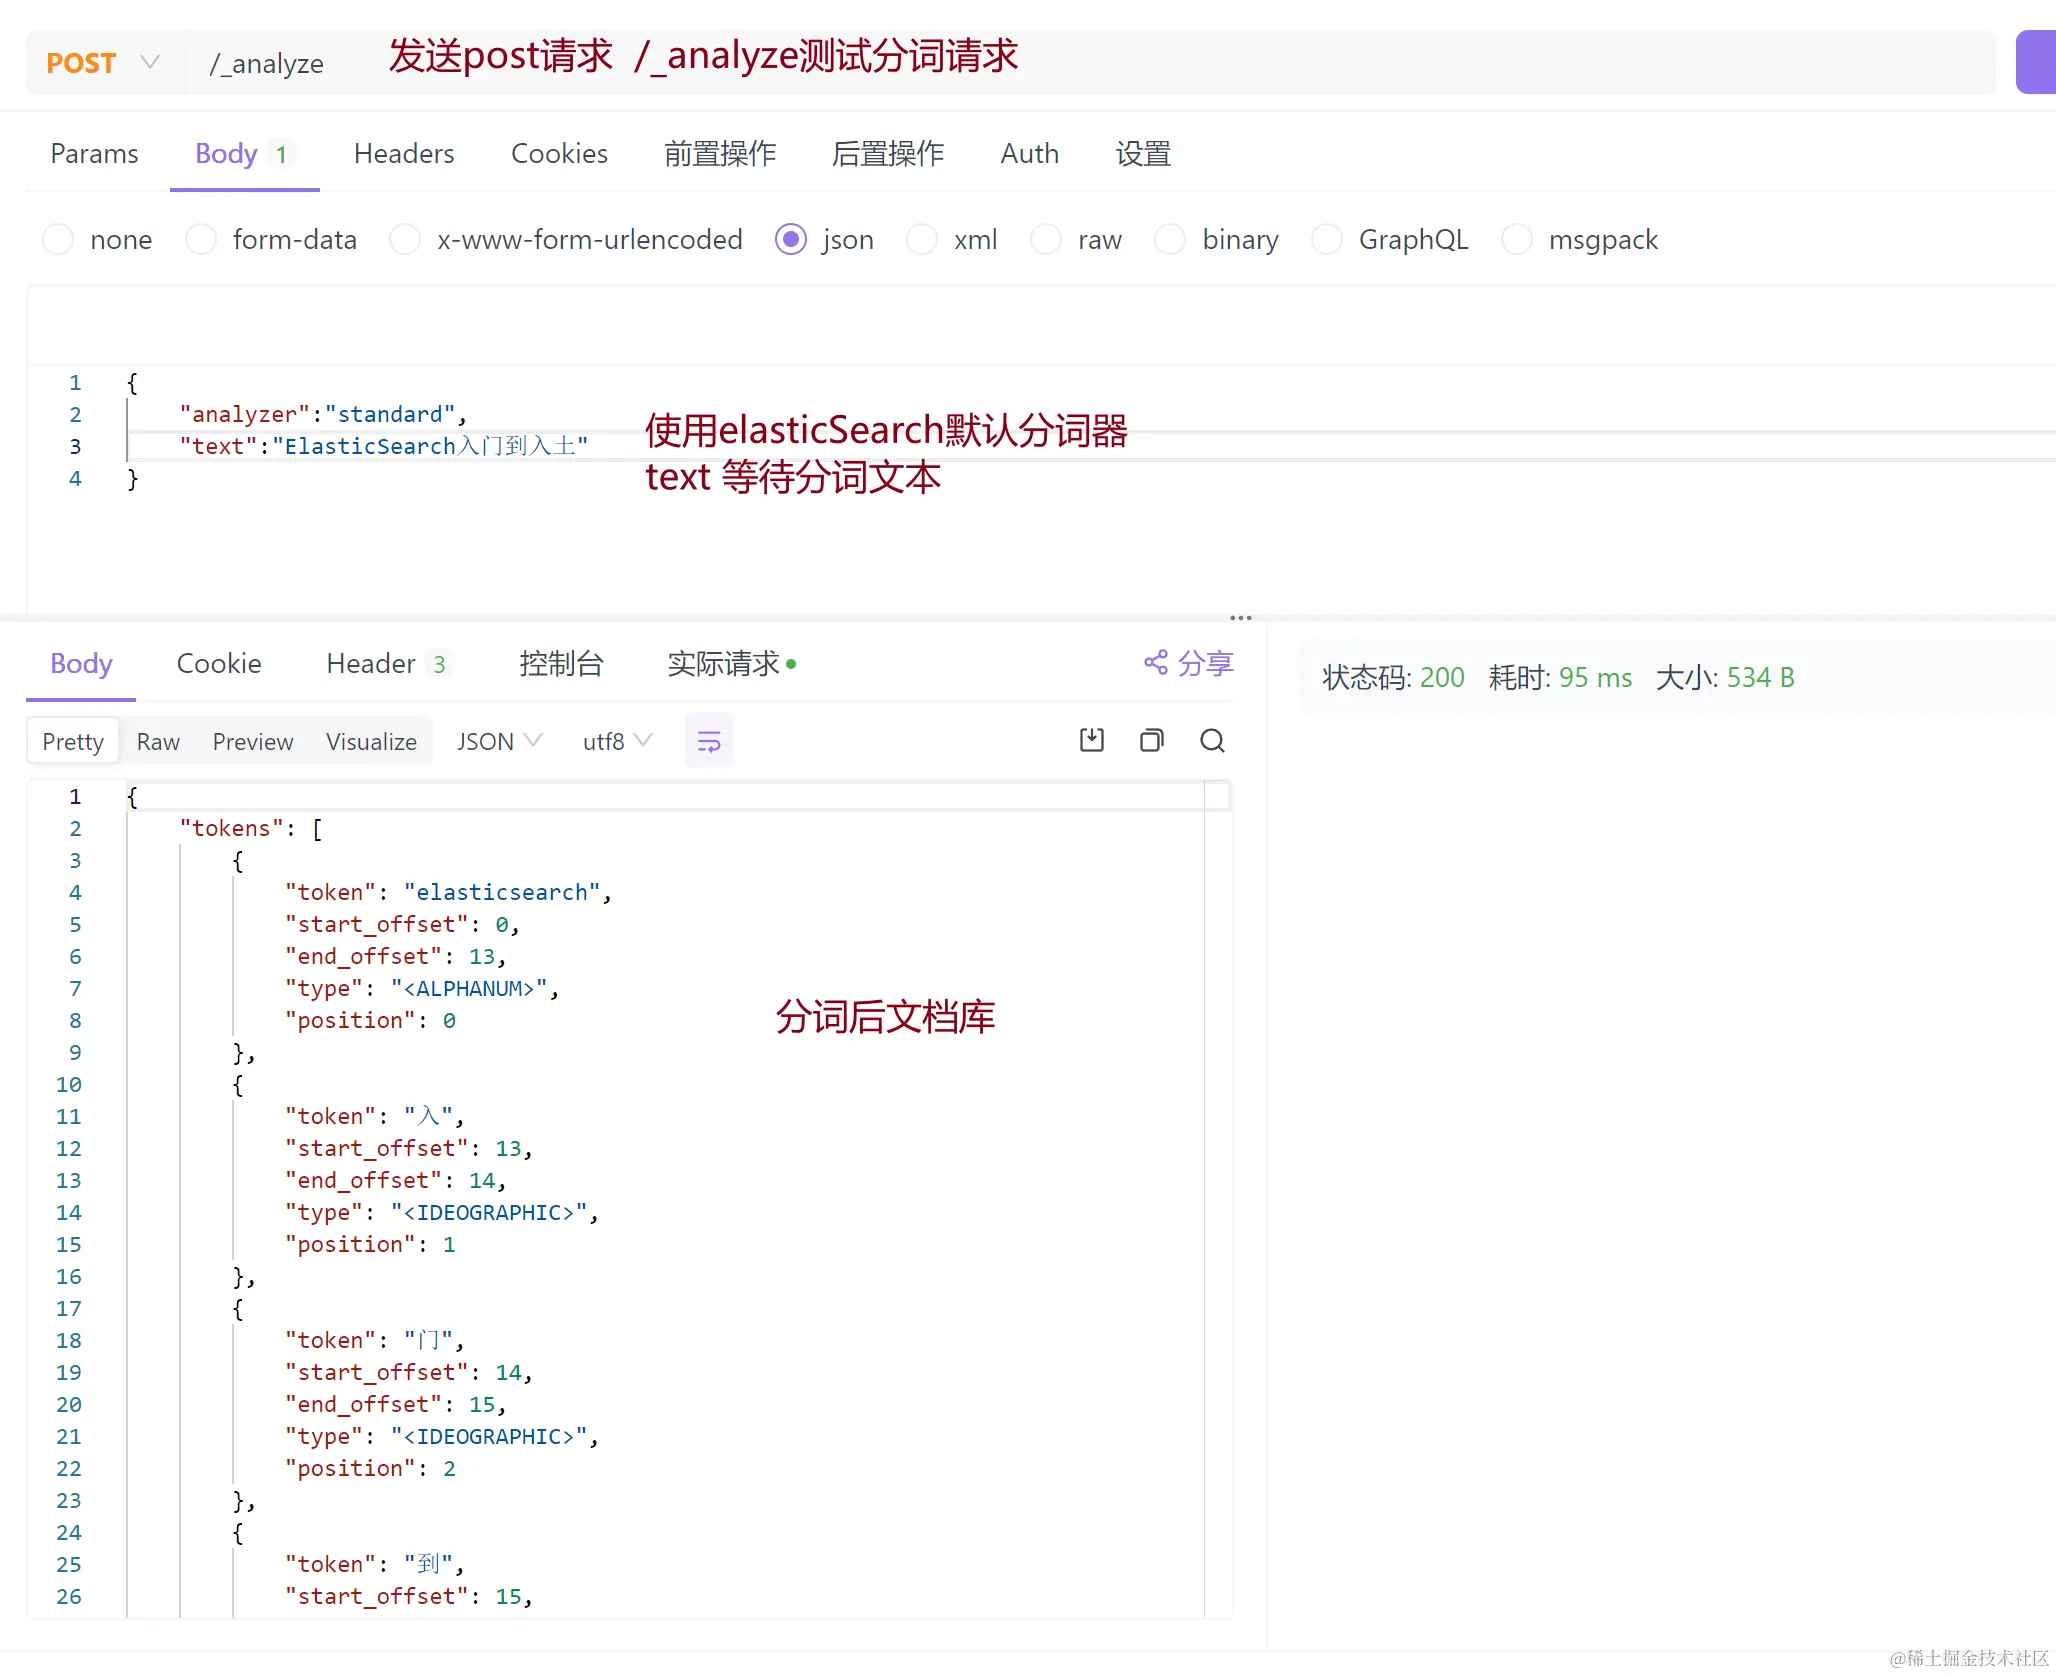Open the share panel via the 分享 icon
The width and height of the screenshot is (2056, 1675).
[1188, 663]
